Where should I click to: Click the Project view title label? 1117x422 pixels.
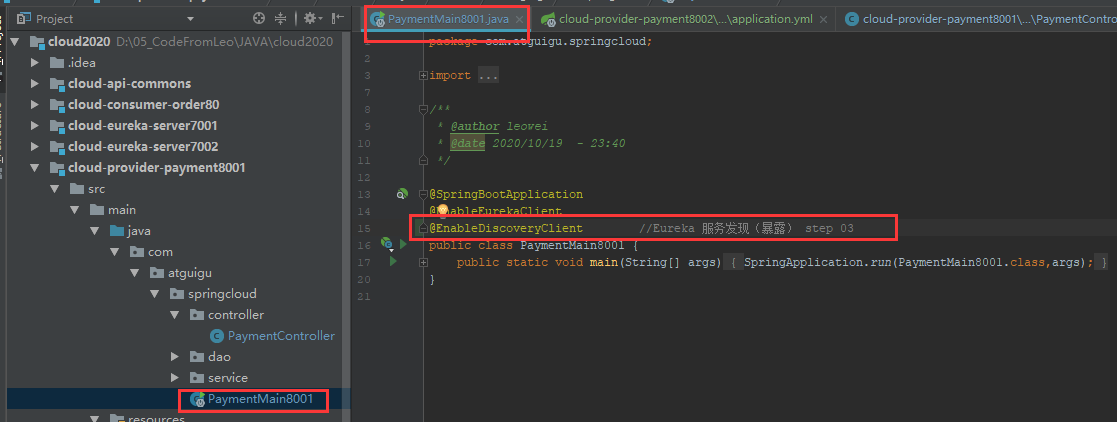click(54, 19)
